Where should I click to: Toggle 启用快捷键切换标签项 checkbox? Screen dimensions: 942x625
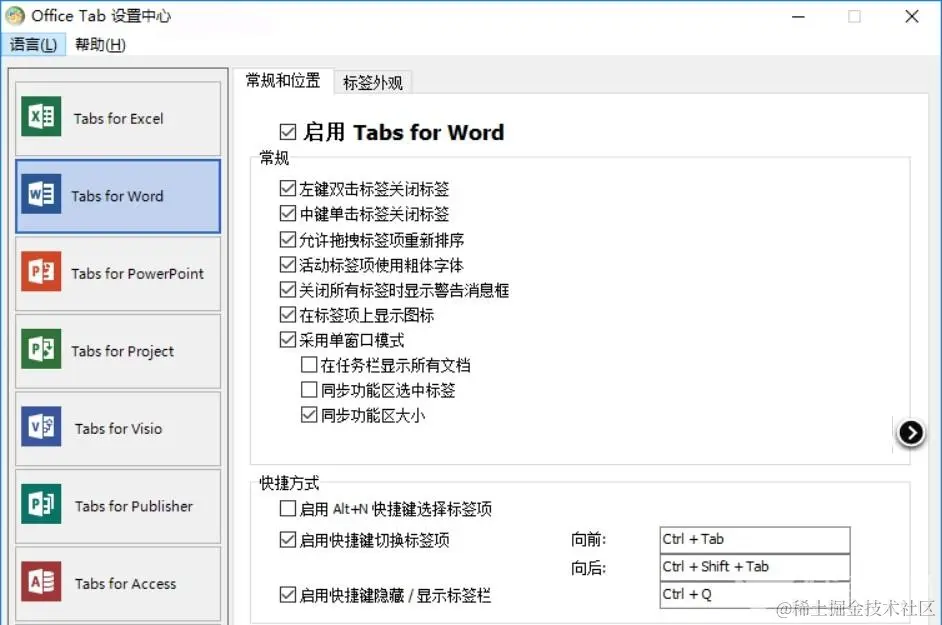[x=288, y=540]
